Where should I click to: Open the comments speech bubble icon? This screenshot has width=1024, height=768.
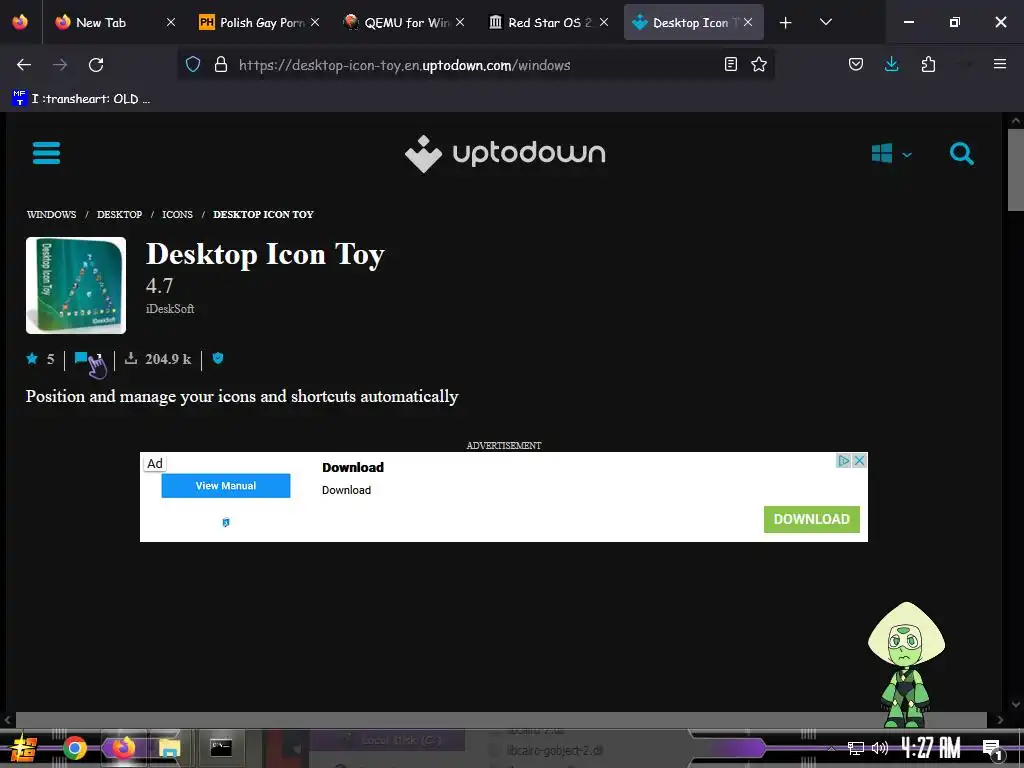81,358
